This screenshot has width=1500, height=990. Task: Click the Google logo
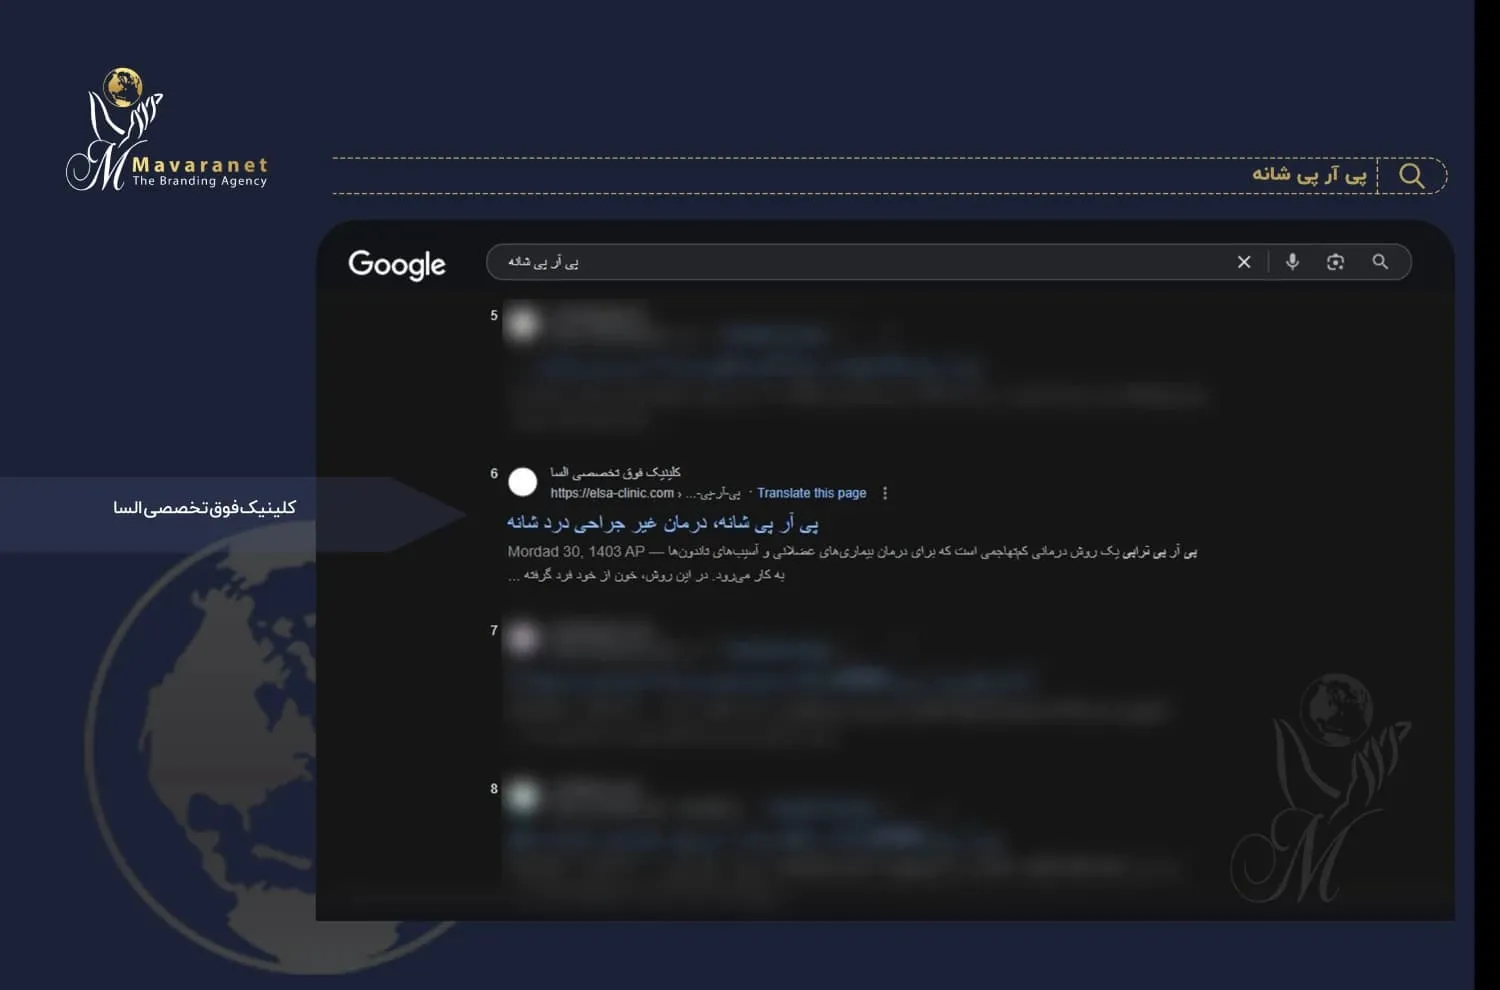pyautogui.click(x=397, y=265)
